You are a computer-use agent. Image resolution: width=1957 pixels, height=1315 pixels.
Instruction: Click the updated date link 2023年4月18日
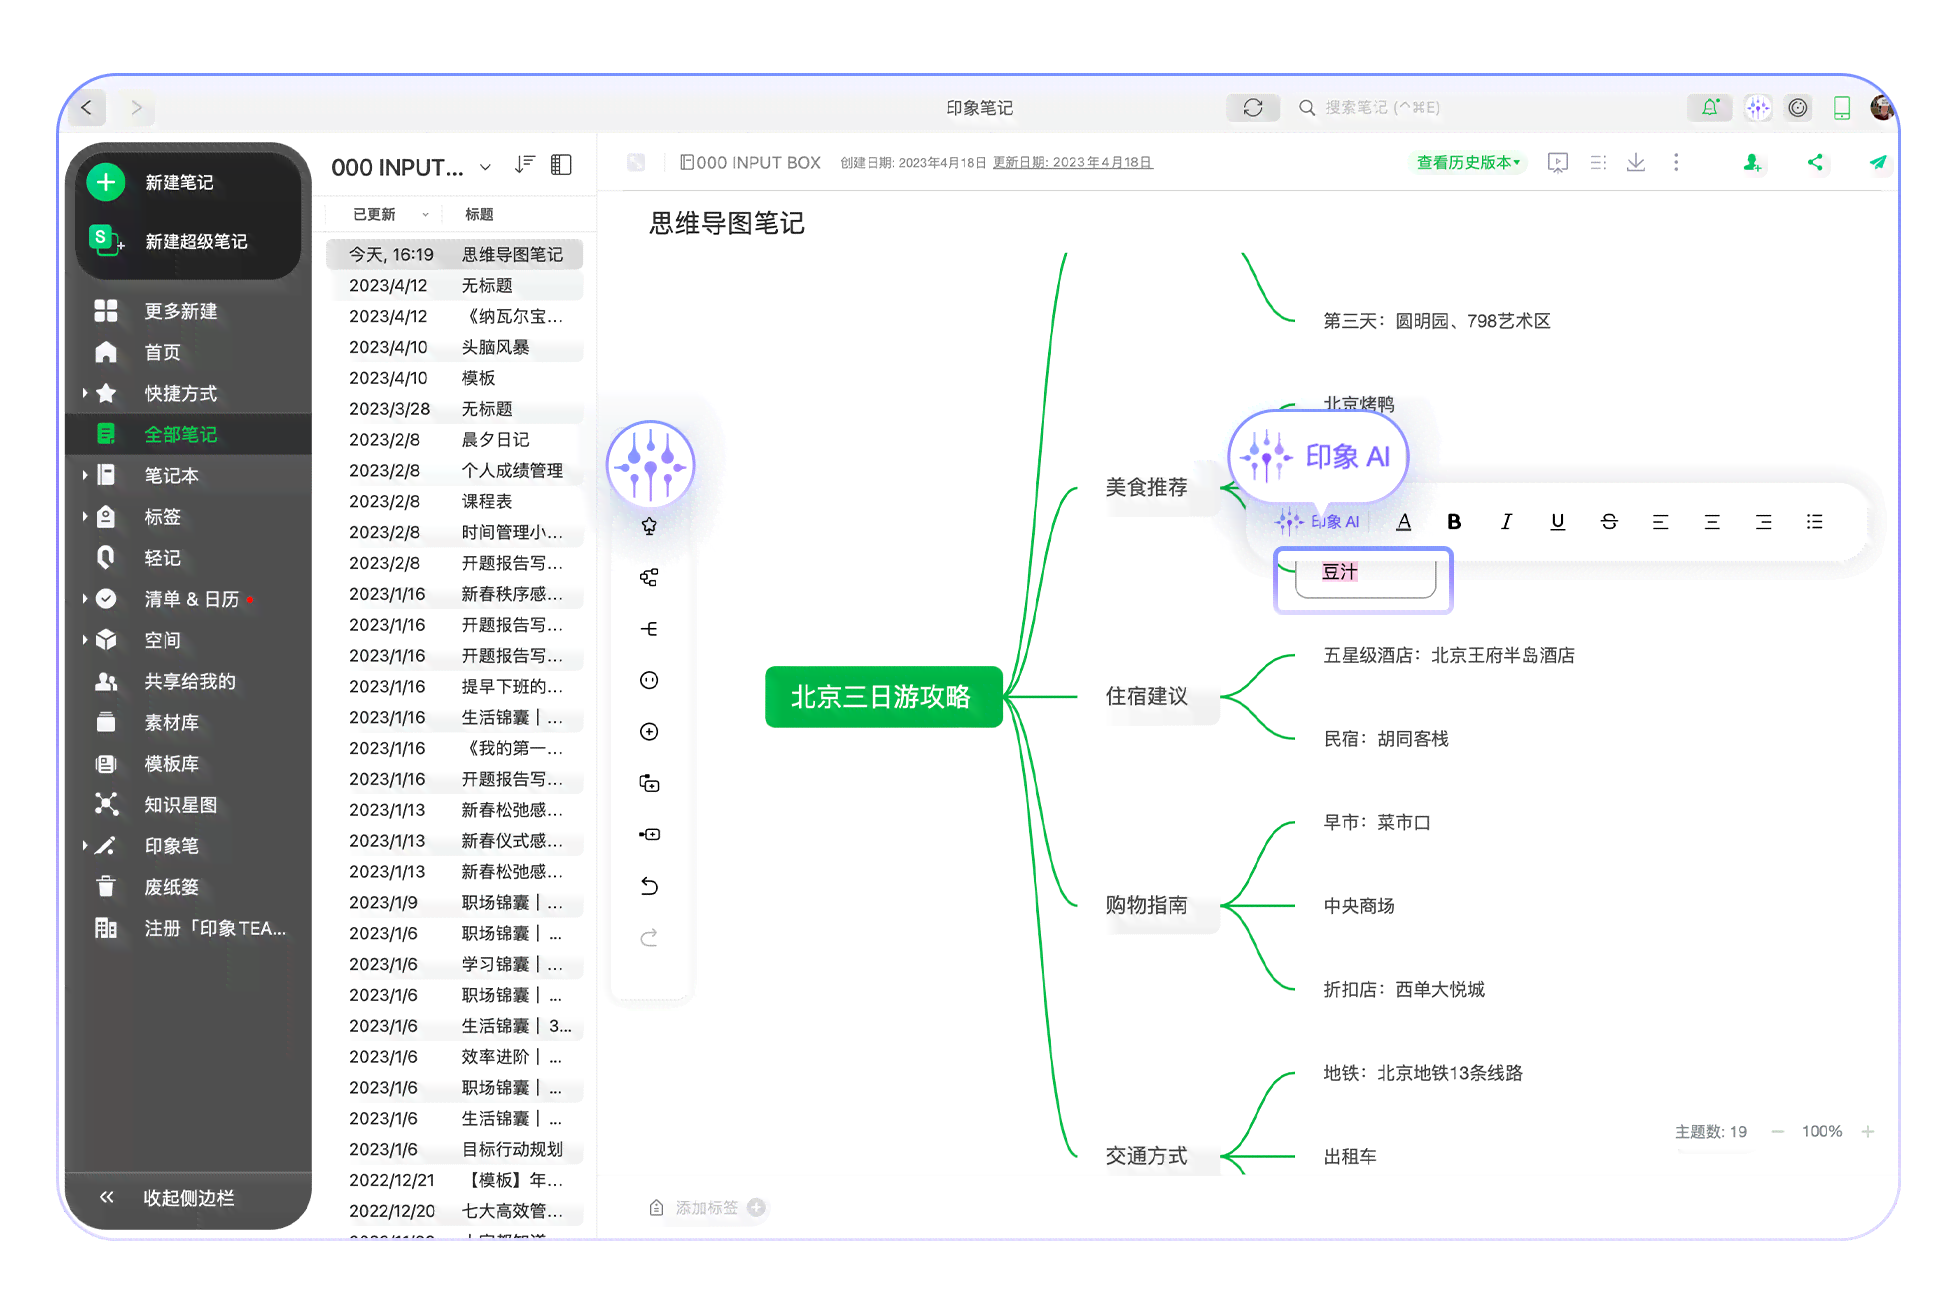(1073, 162)
